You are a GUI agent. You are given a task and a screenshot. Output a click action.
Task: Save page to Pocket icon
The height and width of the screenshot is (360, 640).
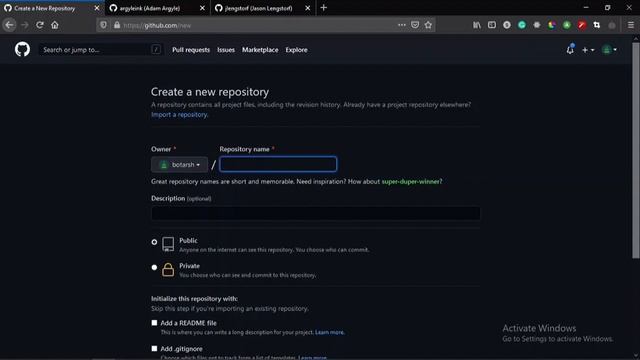pos(415,25)
